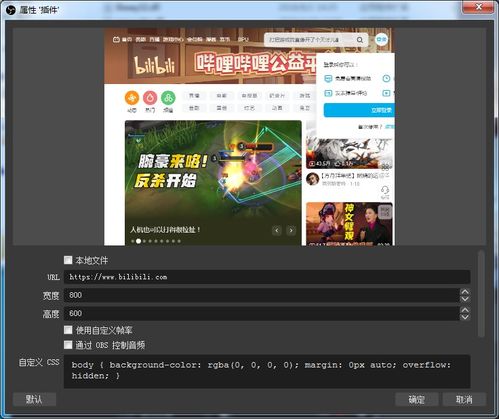Click the first feature icon in the login popup
This screenshot has height=419, width=499.
pos(328,79)
